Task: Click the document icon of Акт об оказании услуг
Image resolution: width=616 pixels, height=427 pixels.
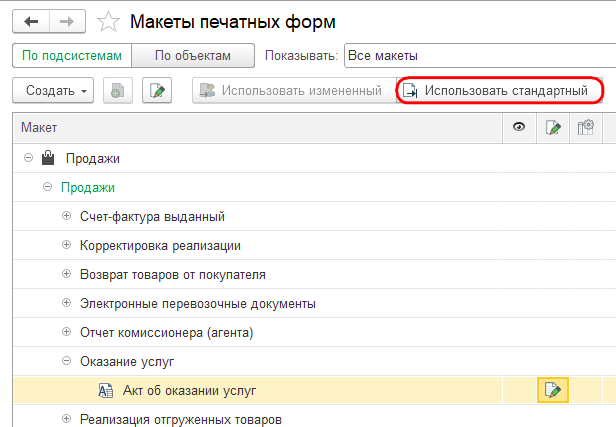Action: tap(106, 391)
